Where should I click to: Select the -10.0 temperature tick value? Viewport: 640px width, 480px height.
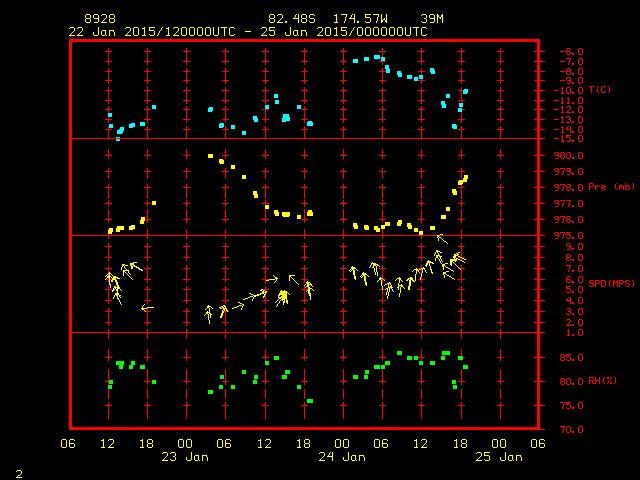[568, 90]
